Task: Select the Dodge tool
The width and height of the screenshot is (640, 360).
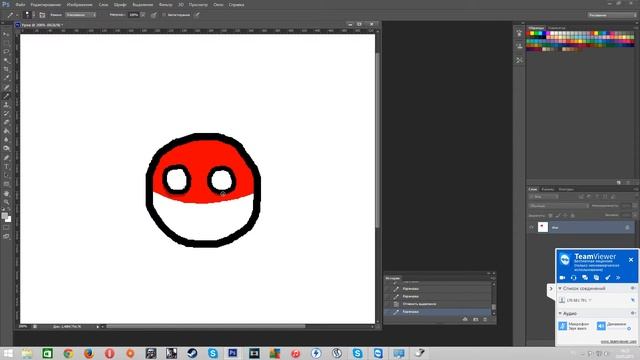Action: (6, 149)
